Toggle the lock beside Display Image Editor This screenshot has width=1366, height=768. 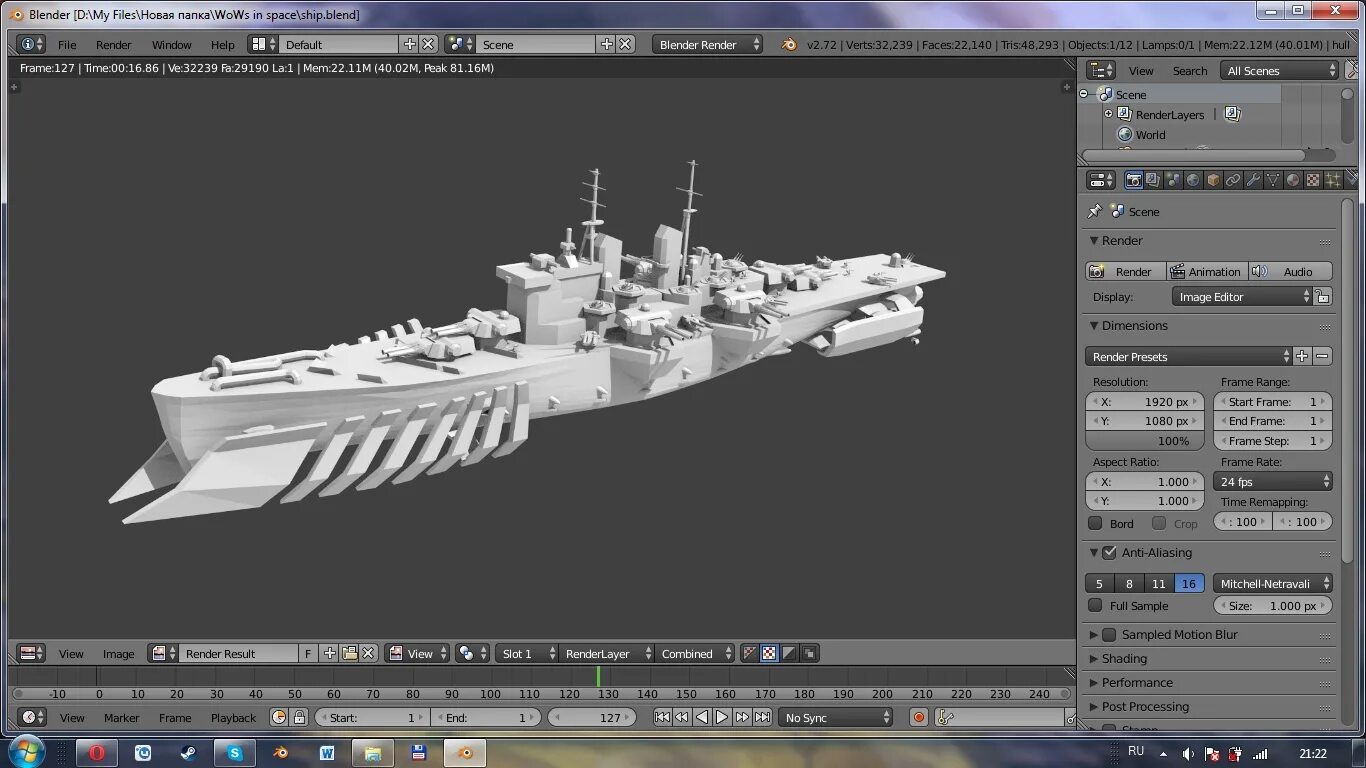click(x=1323, y=296)
